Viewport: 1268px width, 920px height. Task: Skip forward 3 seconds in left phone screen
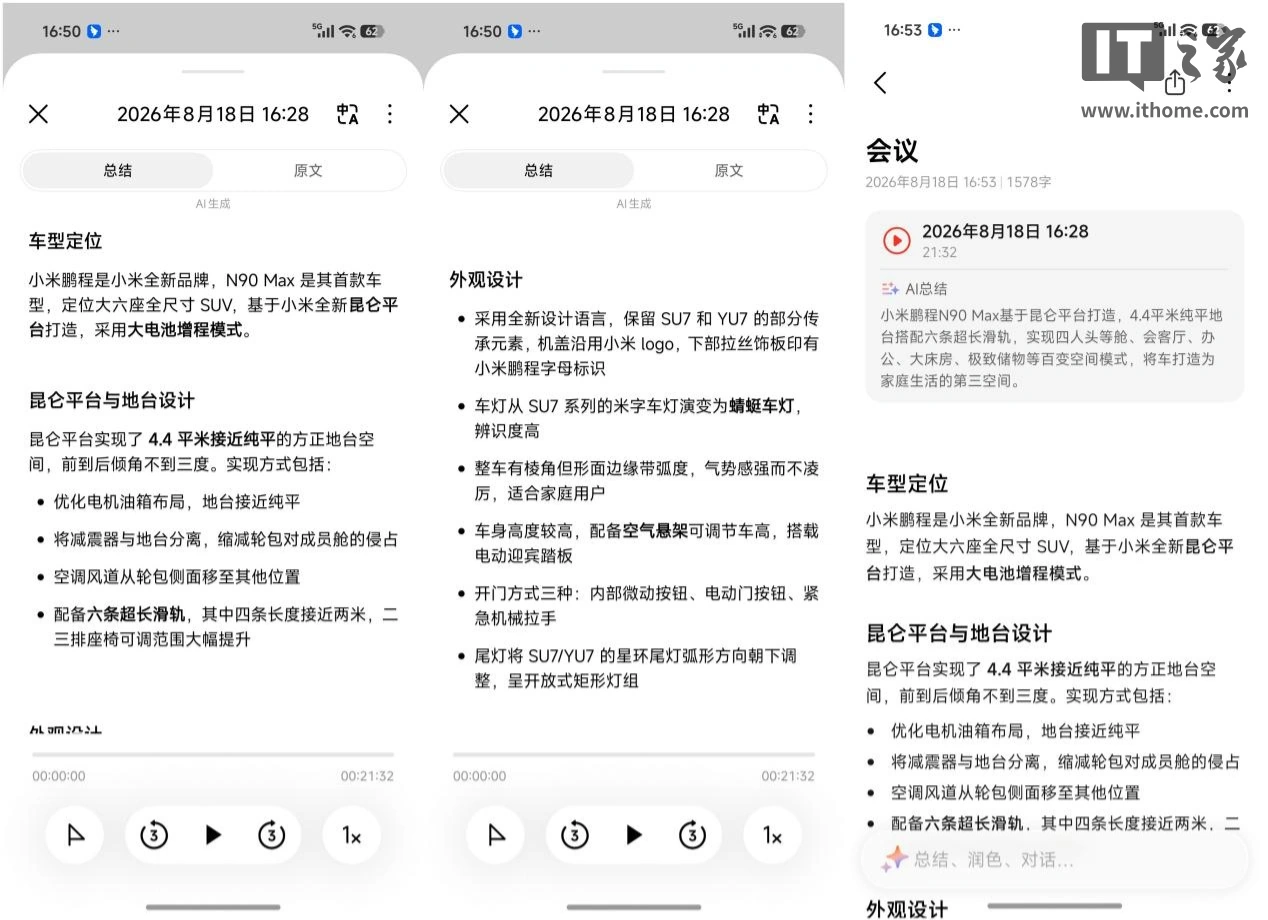pyautogui.click(x=272, y=835)
